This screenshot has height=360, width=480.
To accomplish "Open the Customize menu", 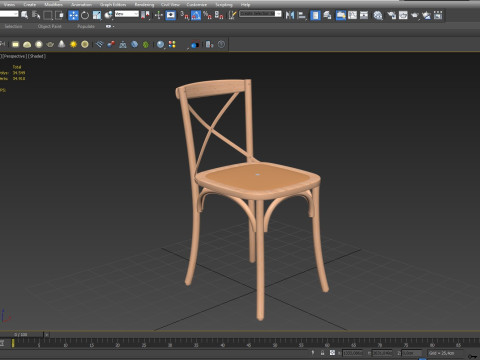I will pos(197,5).
